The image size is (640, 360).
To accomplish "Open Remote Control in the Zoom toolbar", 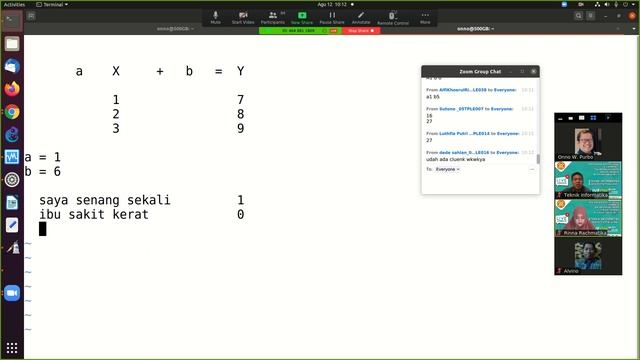I will click(393, 18).
